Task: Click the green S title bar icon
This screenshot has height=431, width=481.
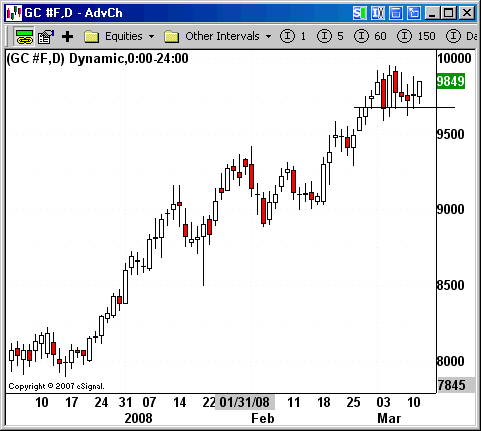Action: coord(360,13)
